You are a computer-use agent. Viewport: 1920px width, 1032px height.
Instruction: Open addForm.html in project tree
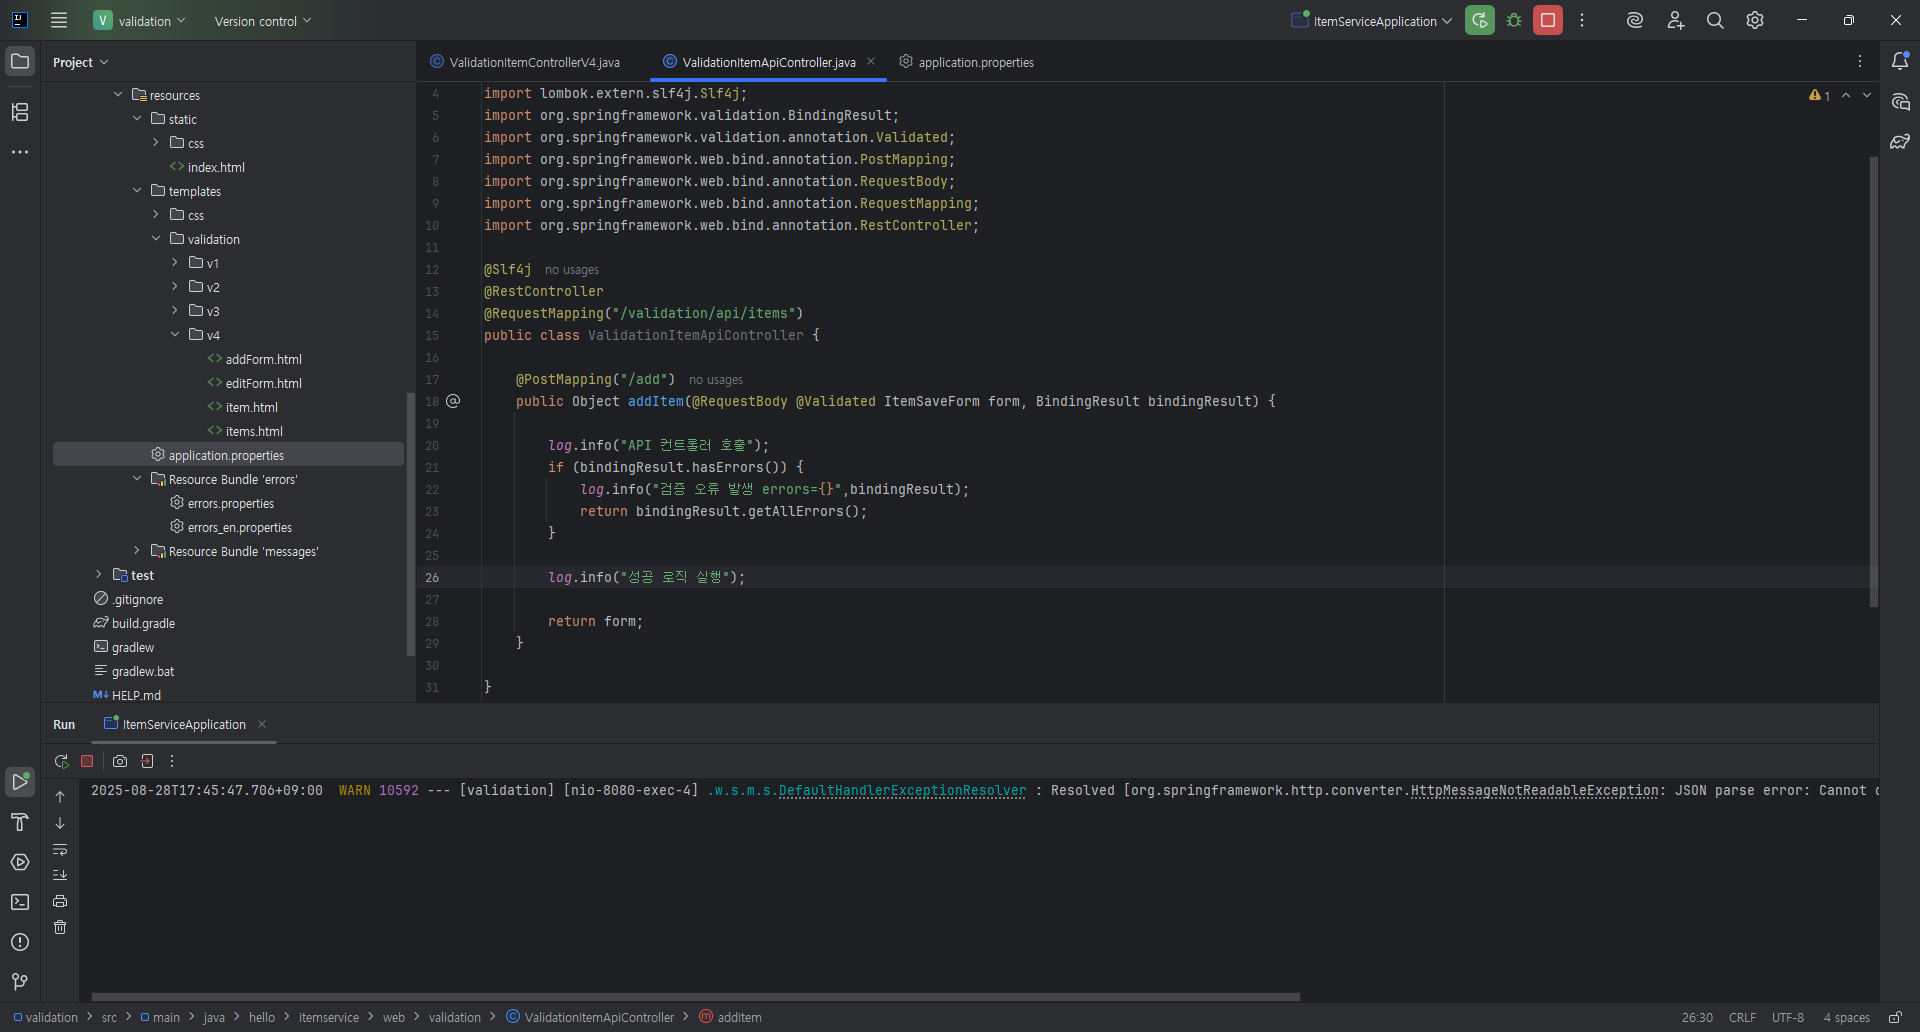254,359
